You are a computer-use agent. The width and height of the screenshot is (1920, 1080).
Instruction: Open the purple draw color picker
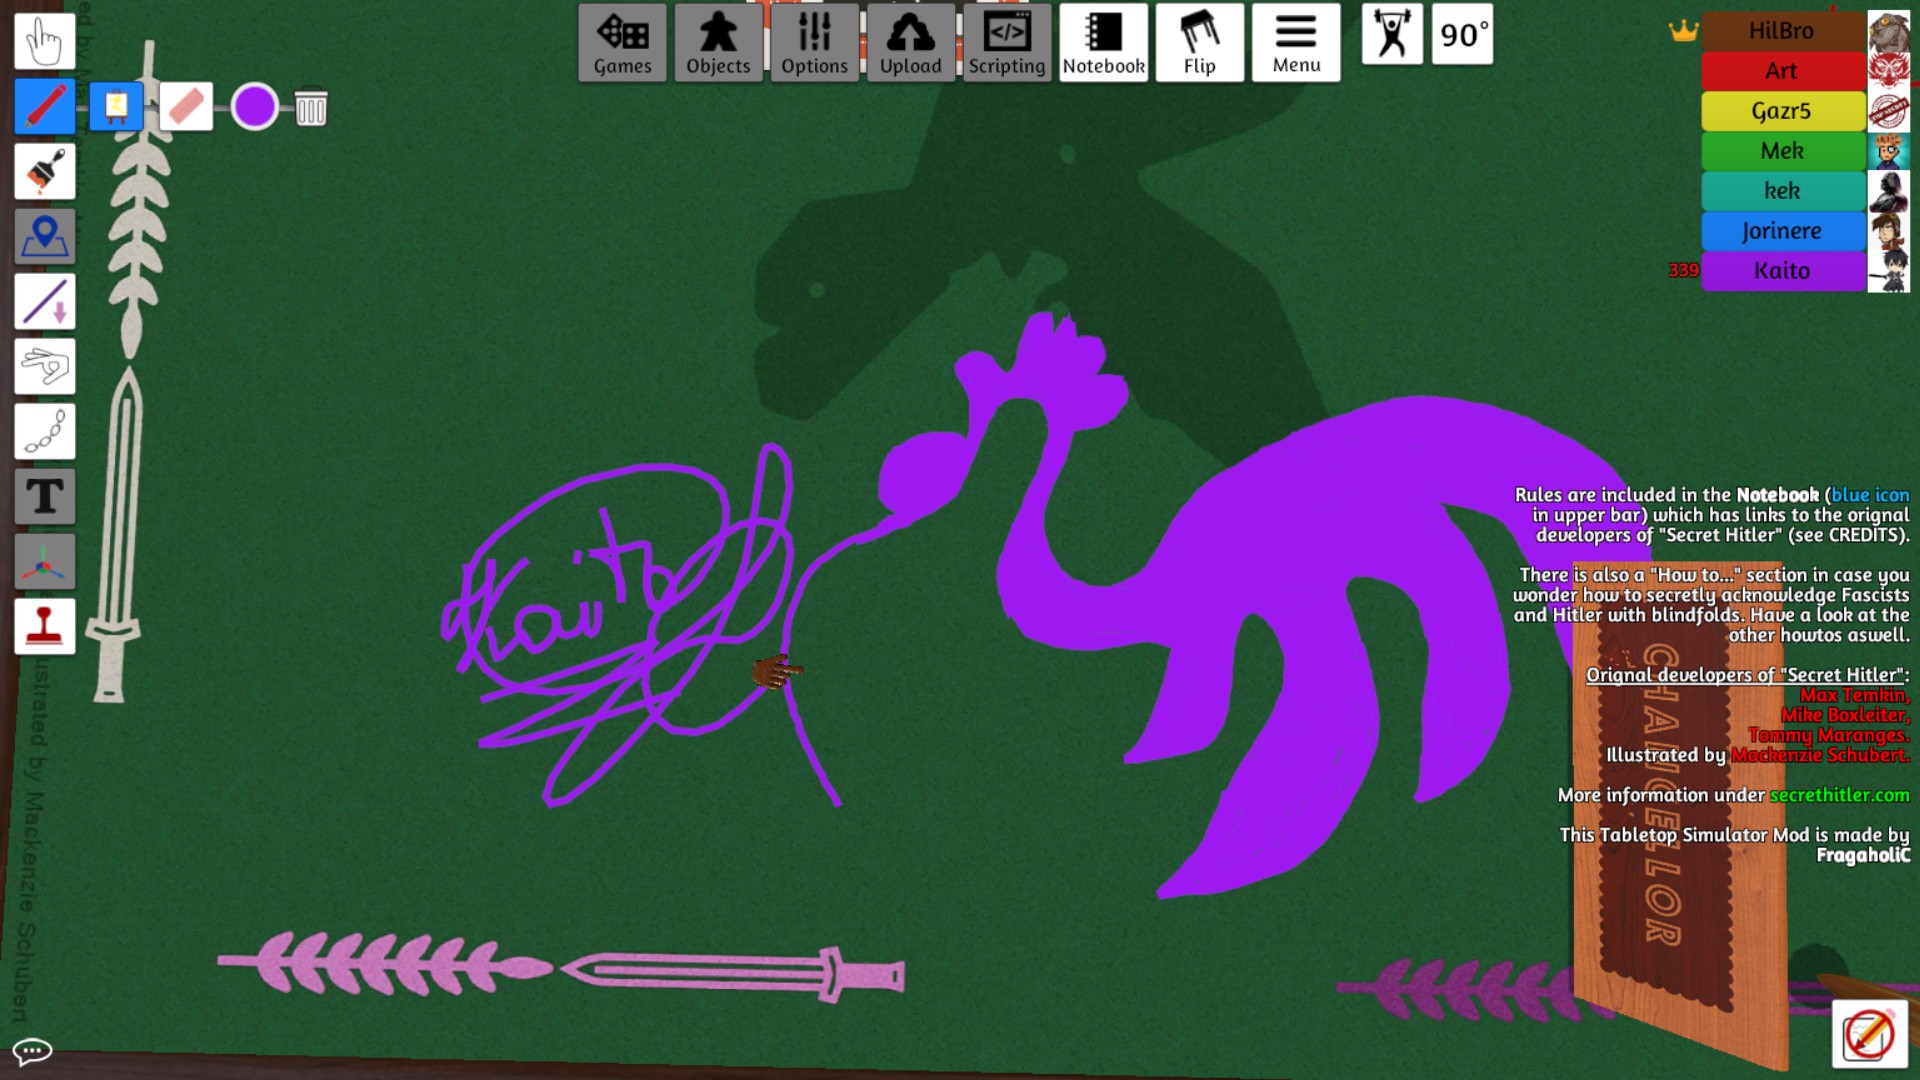[254, 107]
